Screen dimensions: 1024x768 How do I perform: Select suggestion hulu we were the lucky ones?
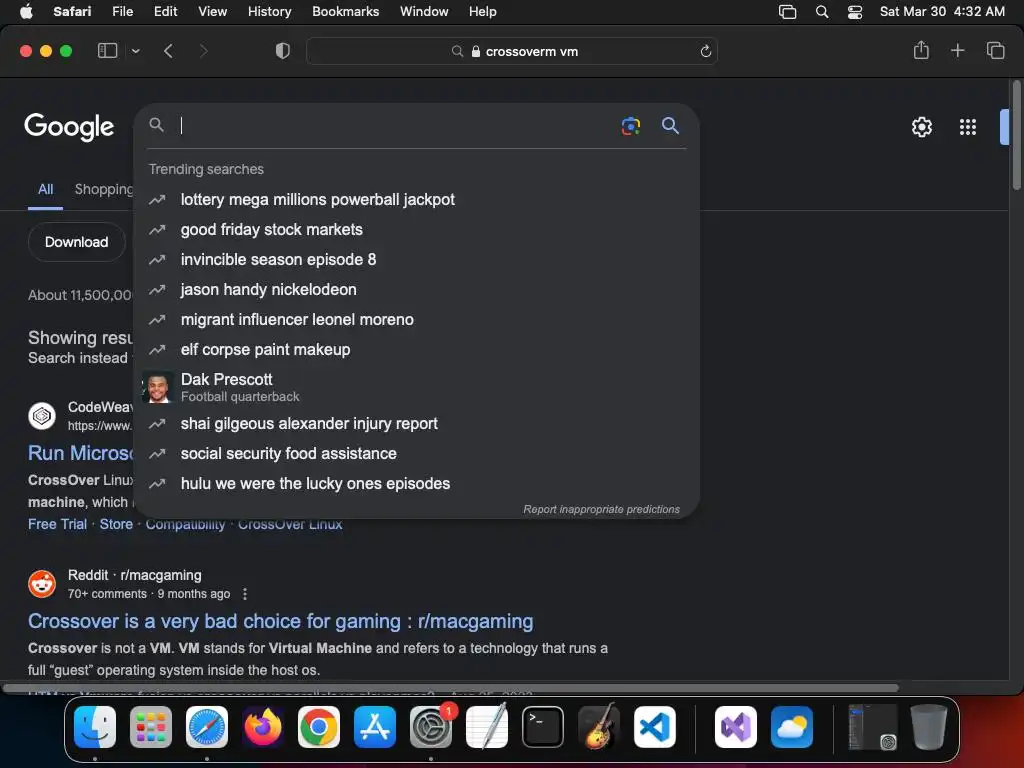click(416, 483)
